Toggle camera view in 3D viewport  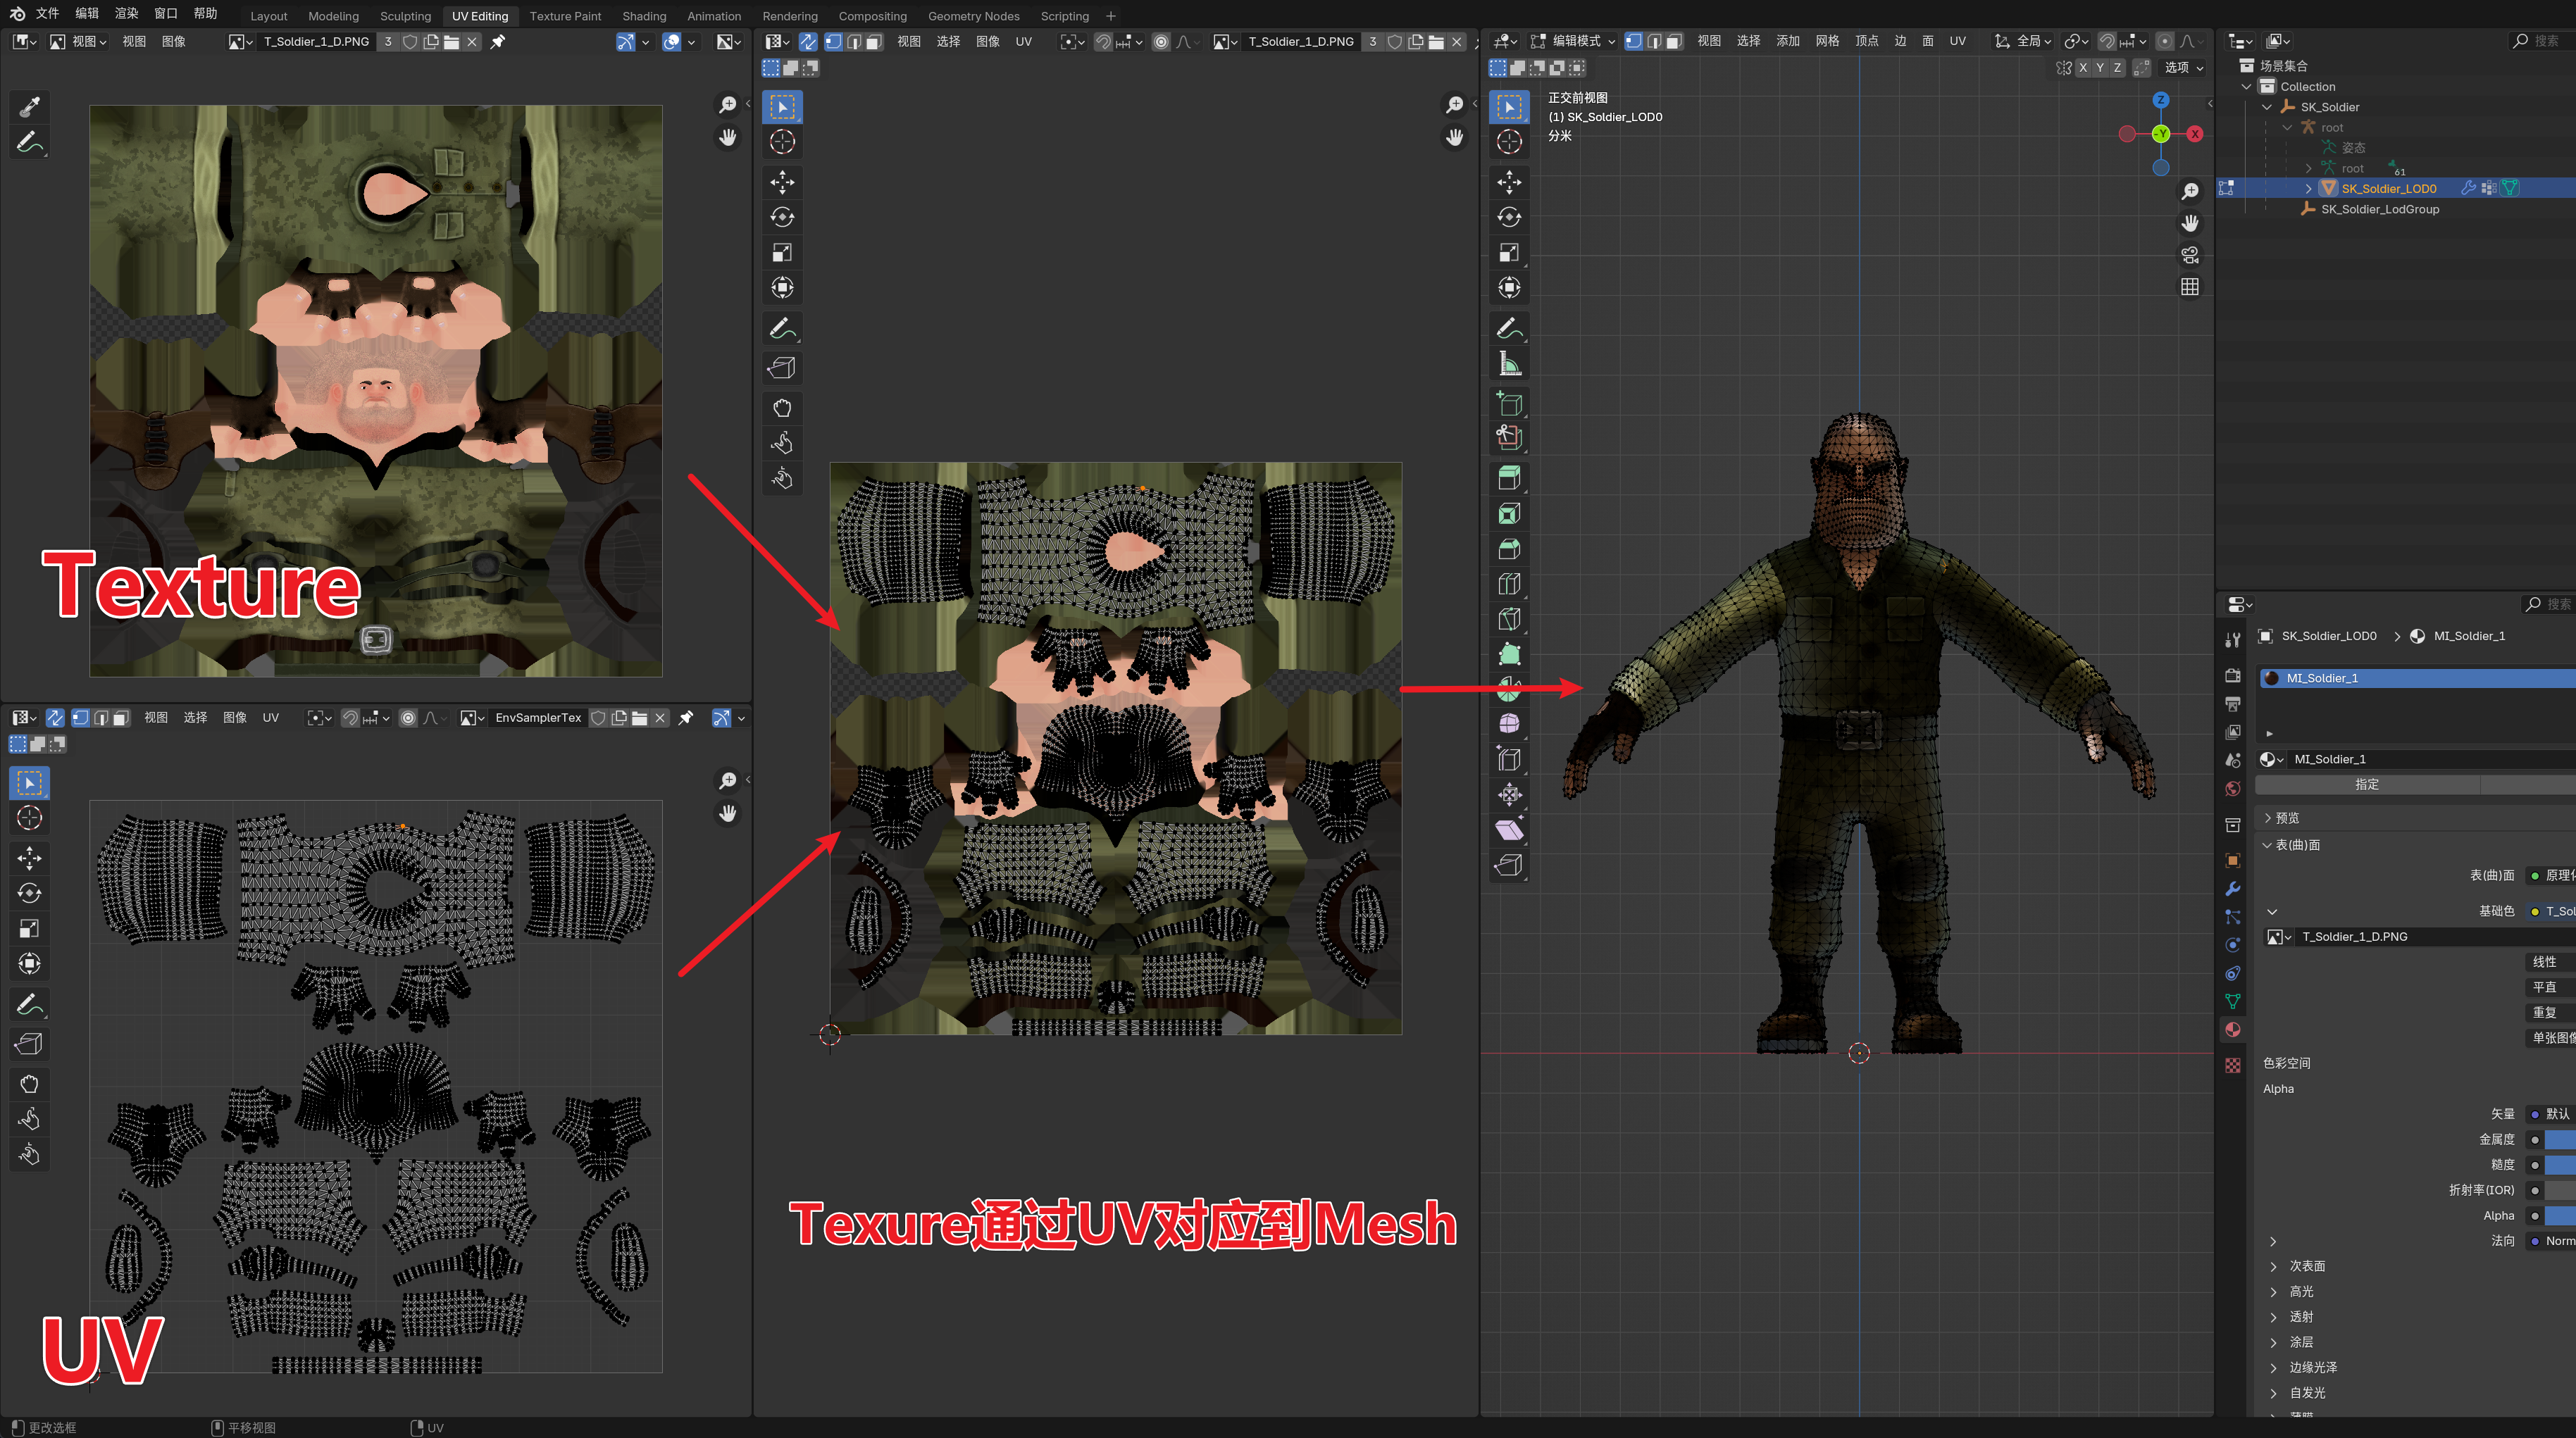pos(2190,254)
